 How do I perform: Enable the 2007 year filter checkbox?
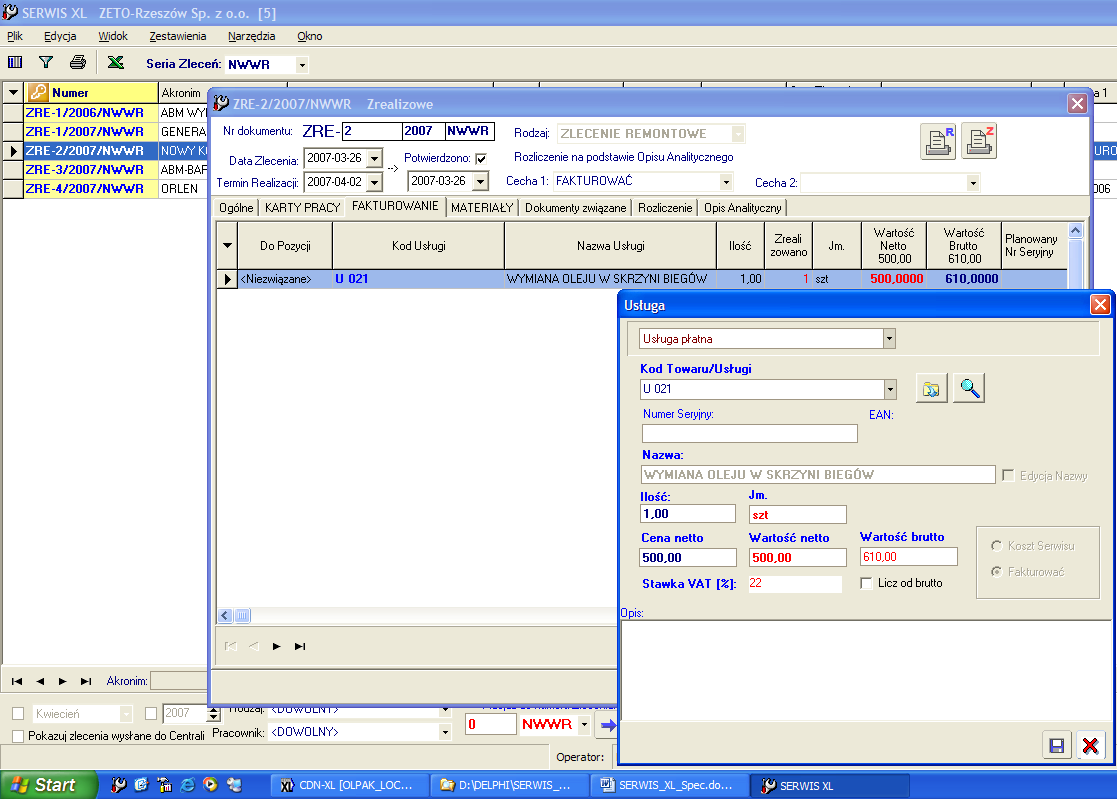[151, 713]
